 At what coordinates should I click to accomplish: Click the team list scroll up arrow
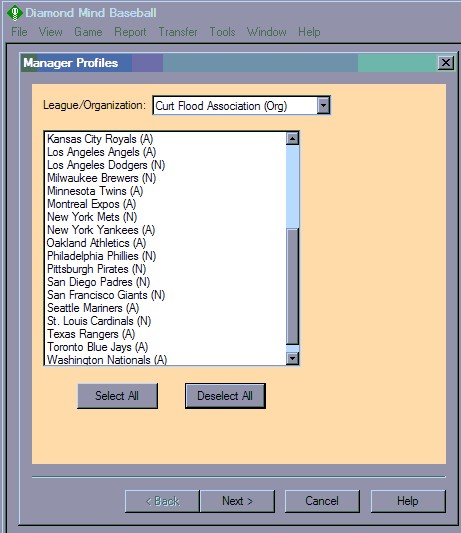click(292, 138)
